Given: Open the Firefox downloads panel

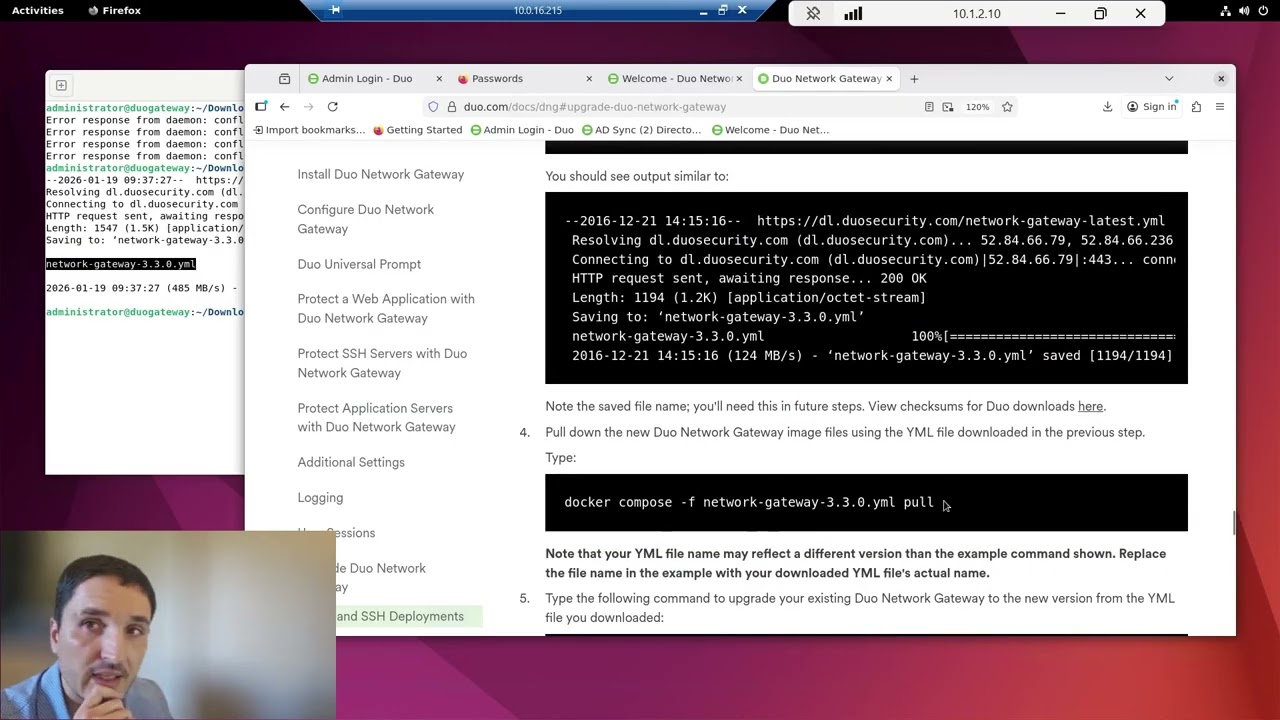Looking at the screenshot, I should point(1107,107).
